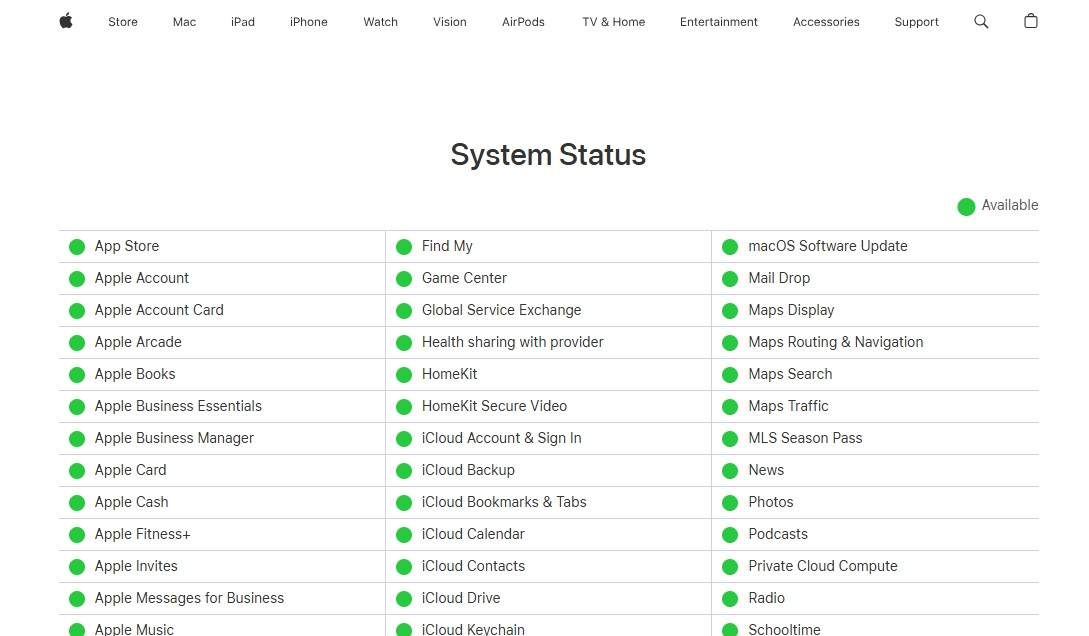Click the green dot next to the Available legend
1089x636 pixels.
[966, 206]
